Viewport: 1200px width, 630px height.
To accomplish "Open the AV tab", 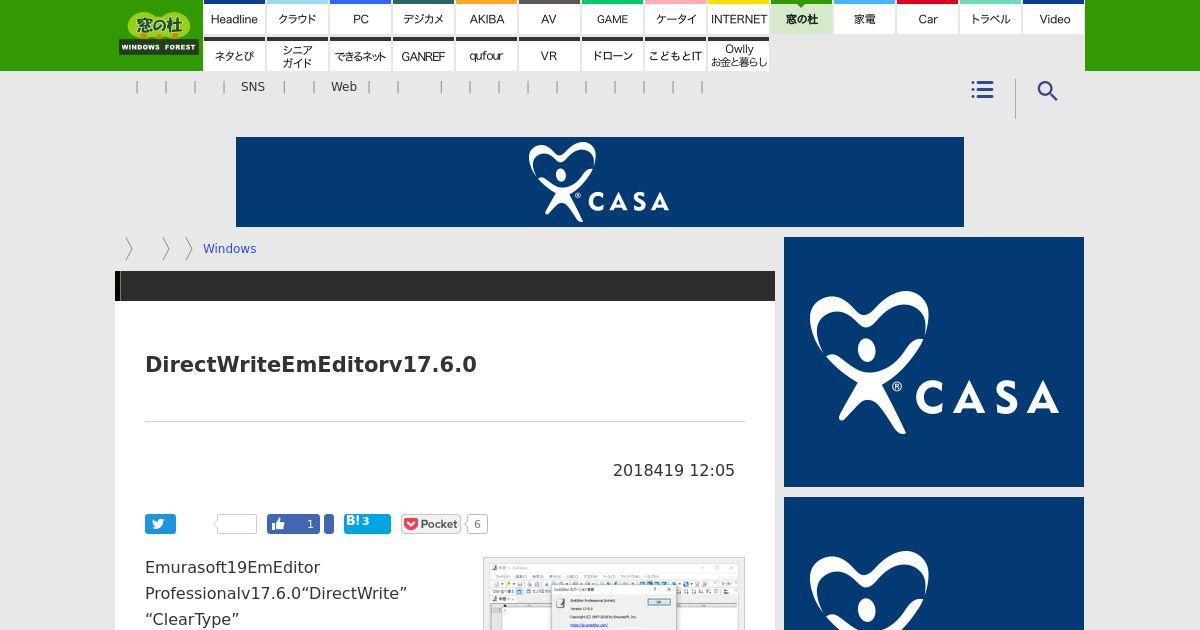I will [549, 18].
